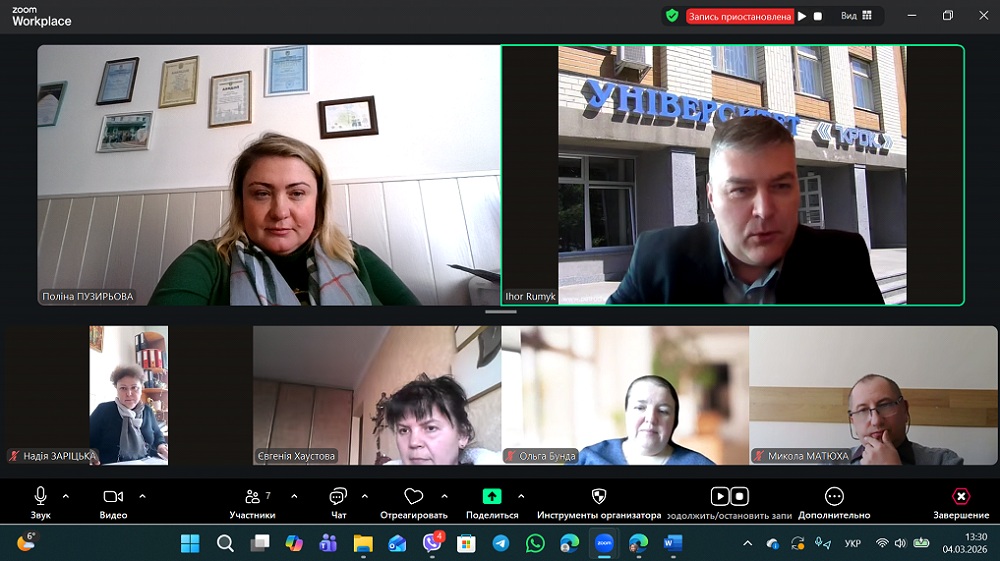The image size is (1000, 561).
Task: Click the green Поделиться share screen icon
Action: coord(492,496)
